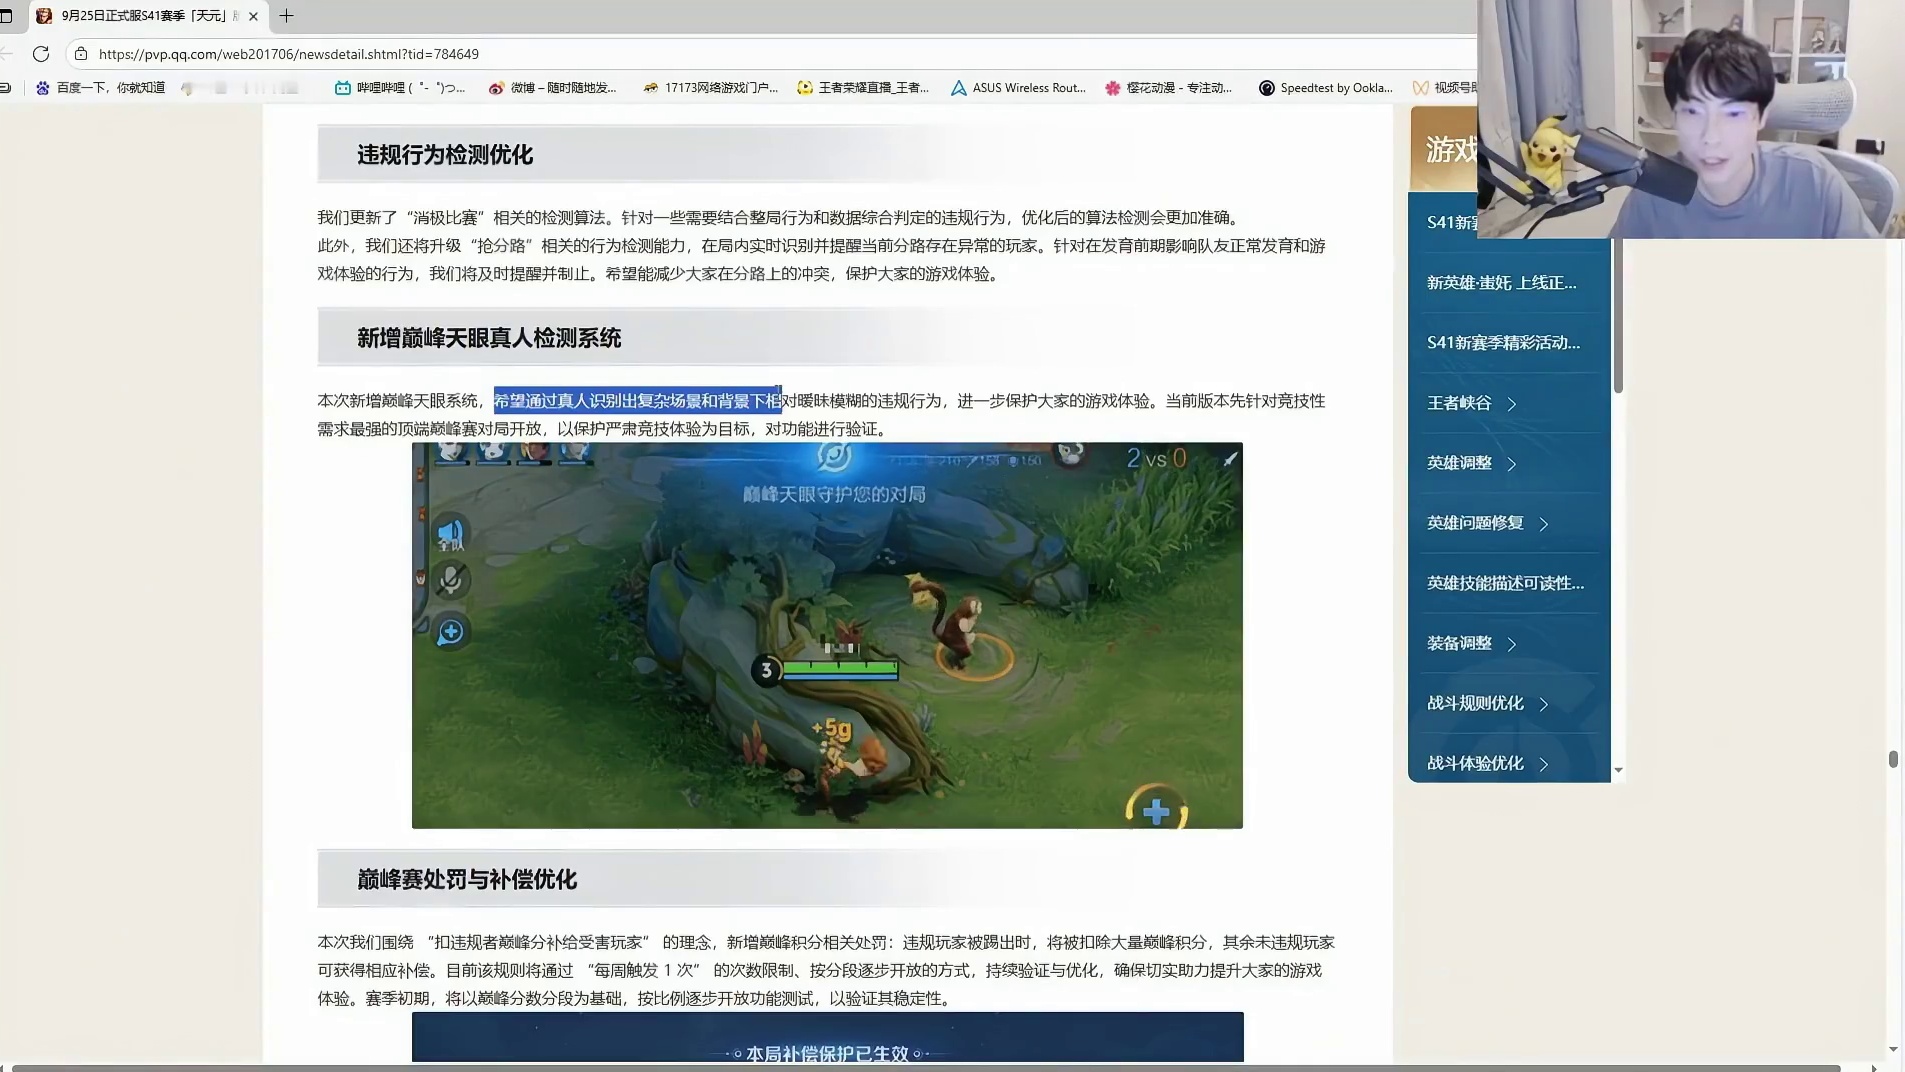Image resolution: width=1905 pixels, height=1072 pixels.
Task: Click the sidebar list scroll-down arrow
Action: (1618, 771)
